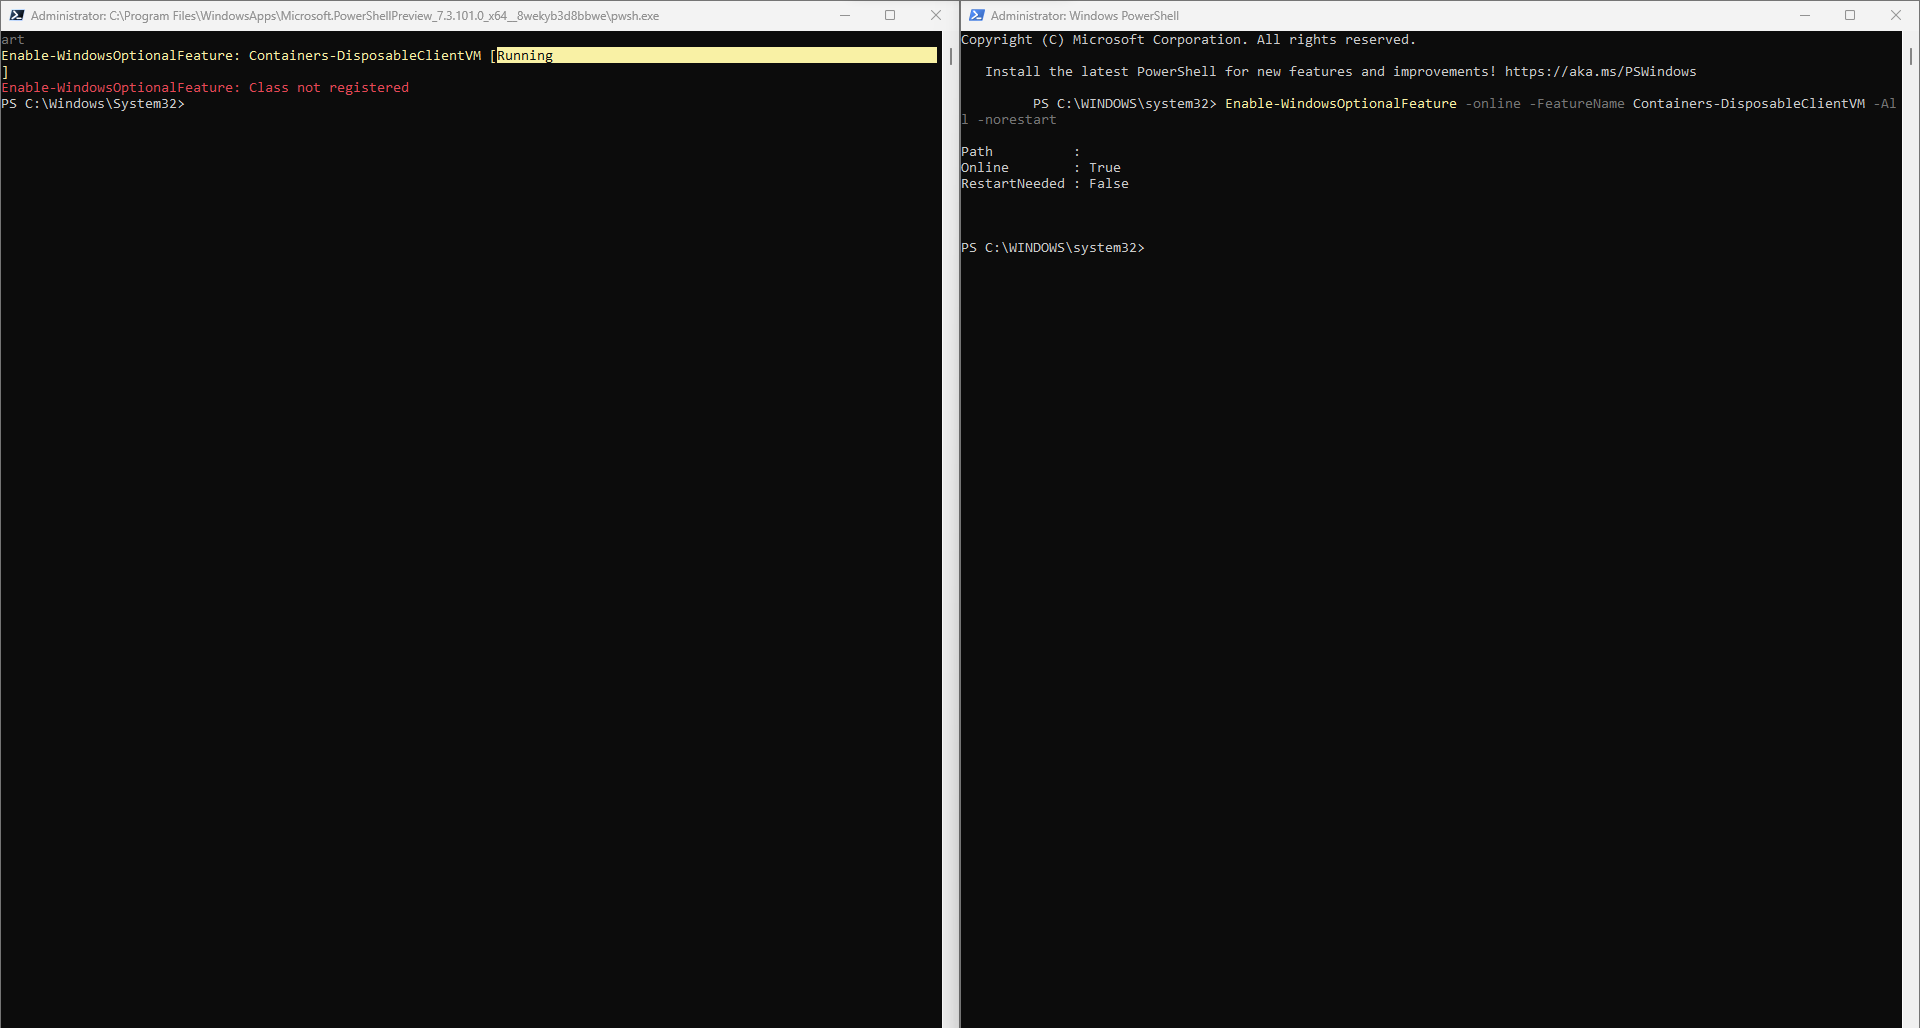
Task: Click the minimize icon of the left terminal
Action: click(846, 15)
